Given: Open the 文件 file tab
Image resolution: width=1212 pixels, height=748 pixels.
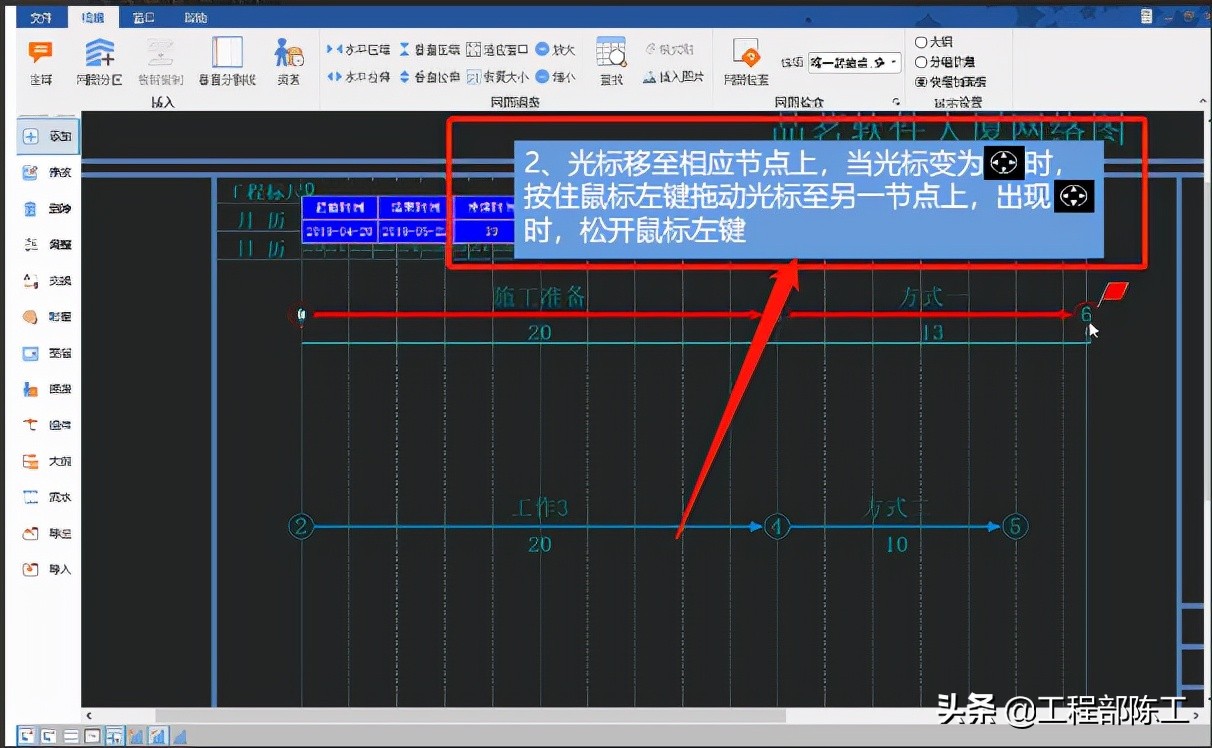Looking at the screenshot, I should [40, 18].
